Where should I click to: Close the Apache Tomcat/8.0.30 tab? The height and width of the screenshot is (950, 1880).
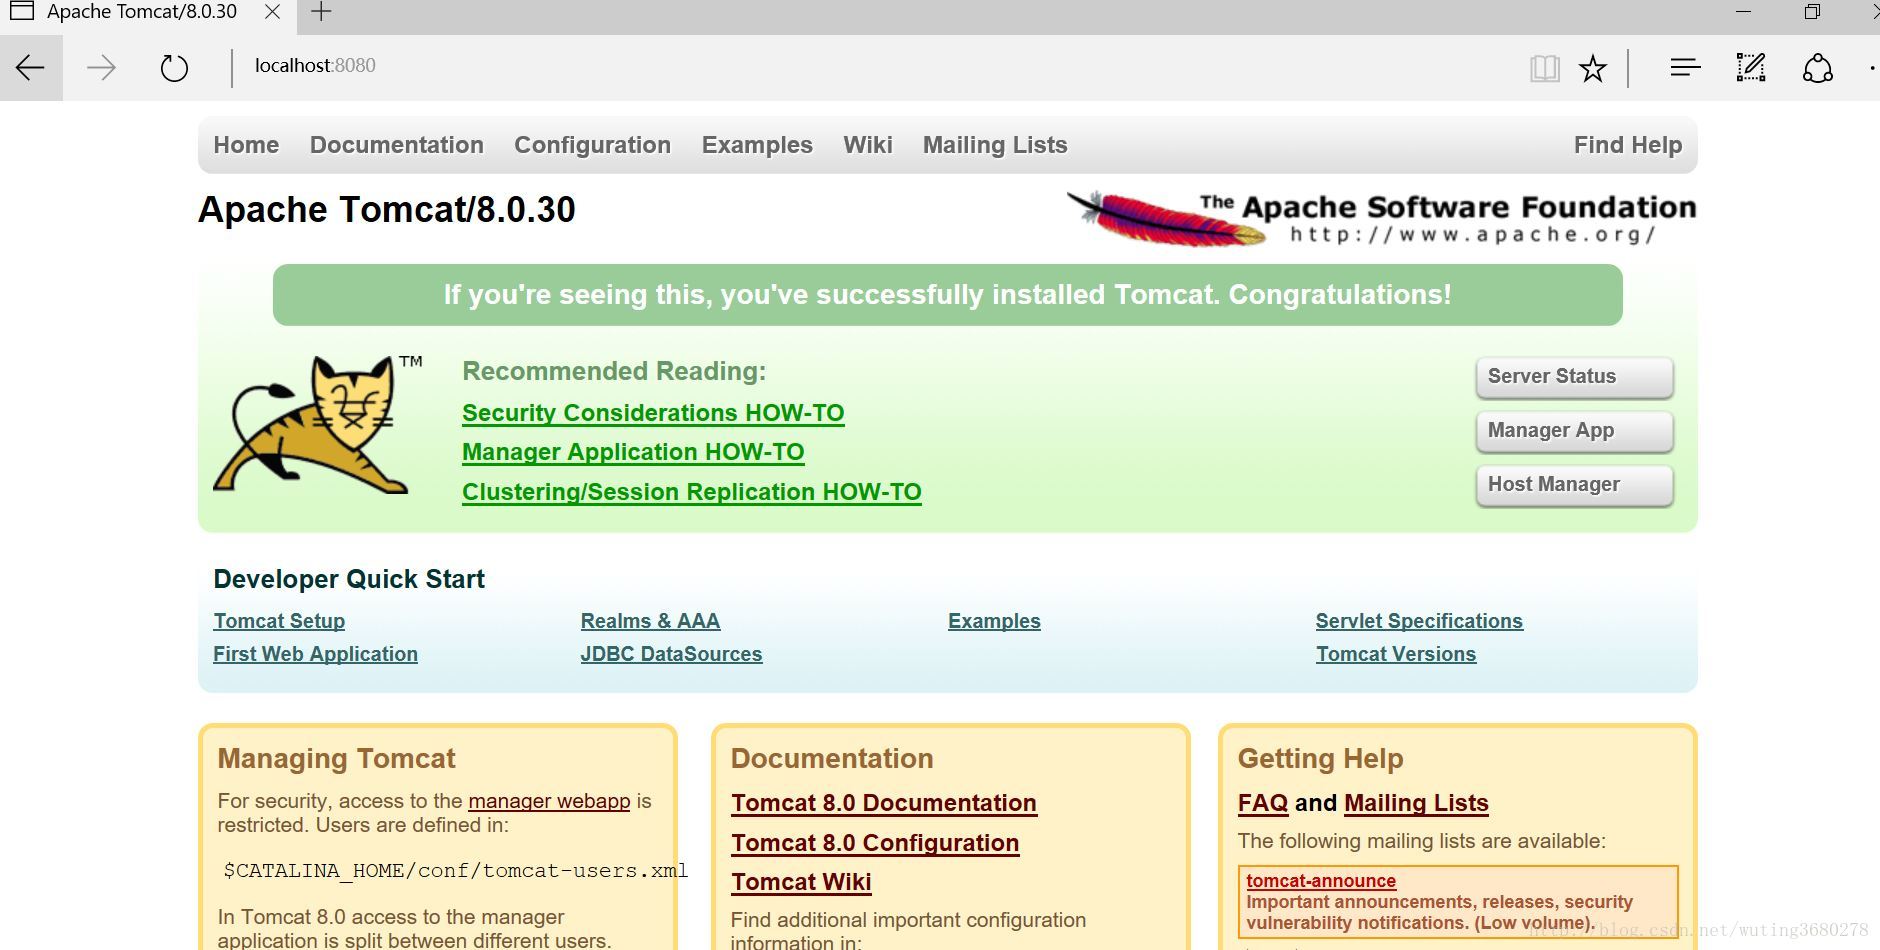[272, 12]
